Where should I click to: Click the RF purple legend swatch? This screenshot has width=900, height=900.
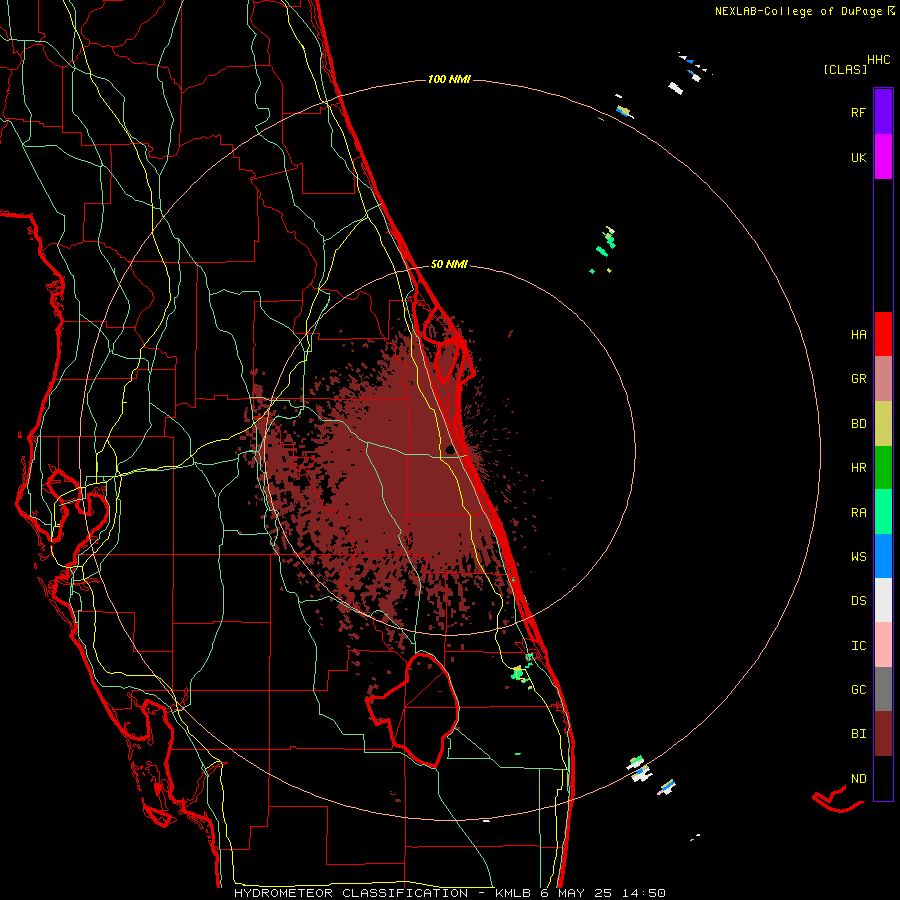pyautogui.click(x=883, y=112)
